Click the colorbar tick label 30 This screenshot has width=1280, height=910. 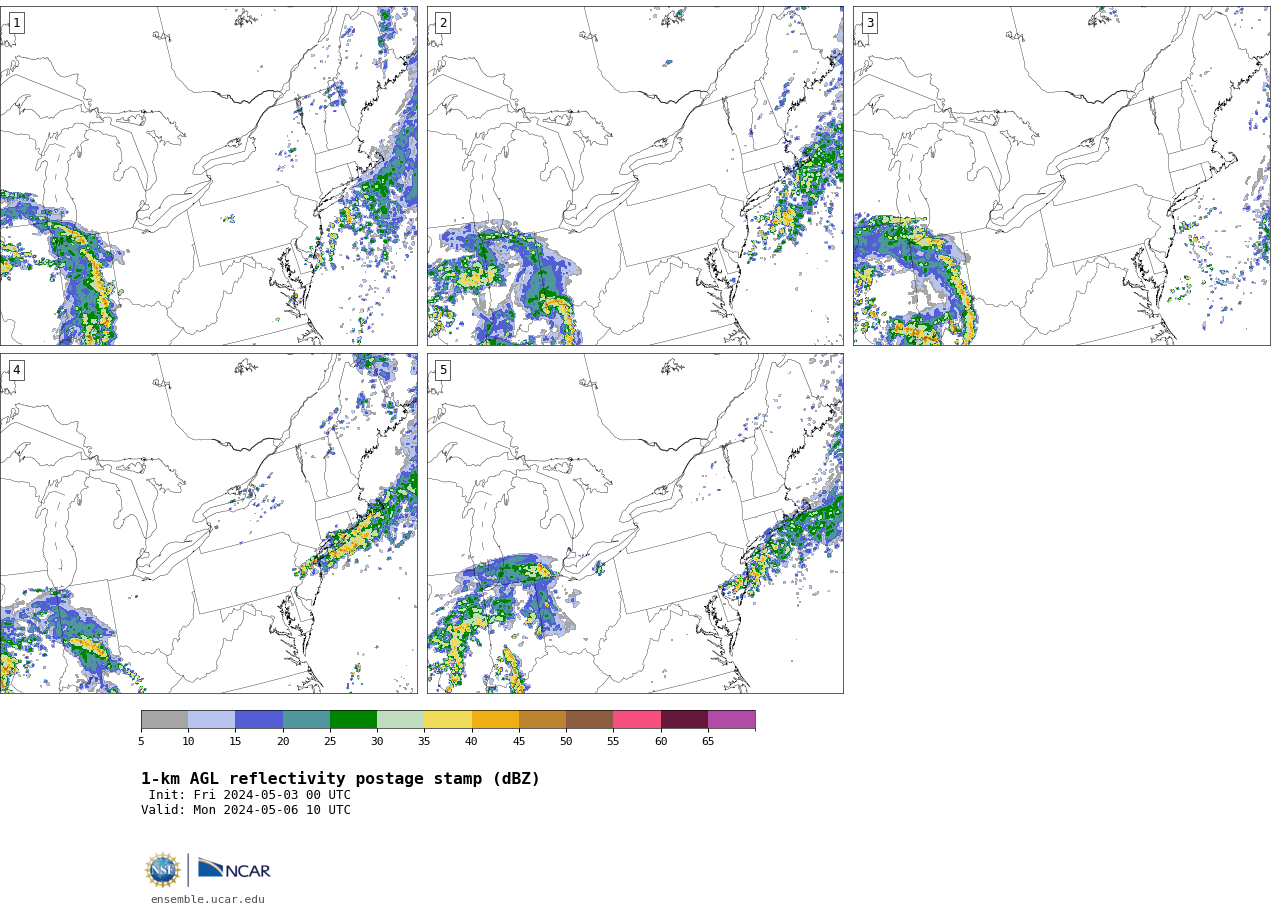(377, 742)
